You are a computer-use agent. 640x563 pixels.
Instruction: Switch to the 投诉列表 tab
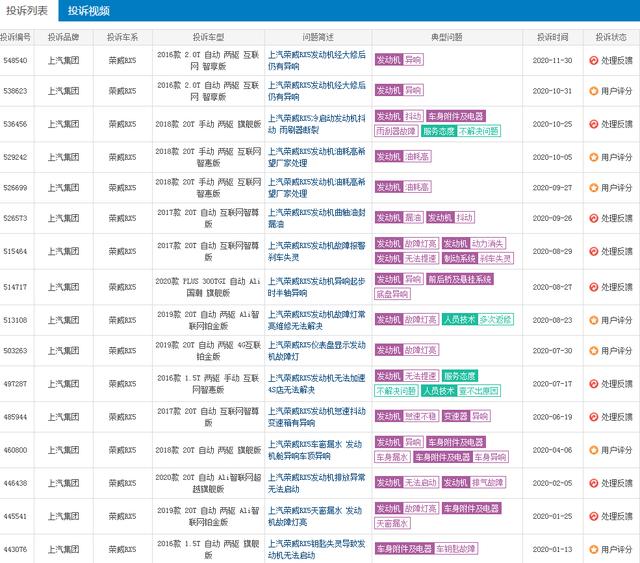(x=27, y=11)
